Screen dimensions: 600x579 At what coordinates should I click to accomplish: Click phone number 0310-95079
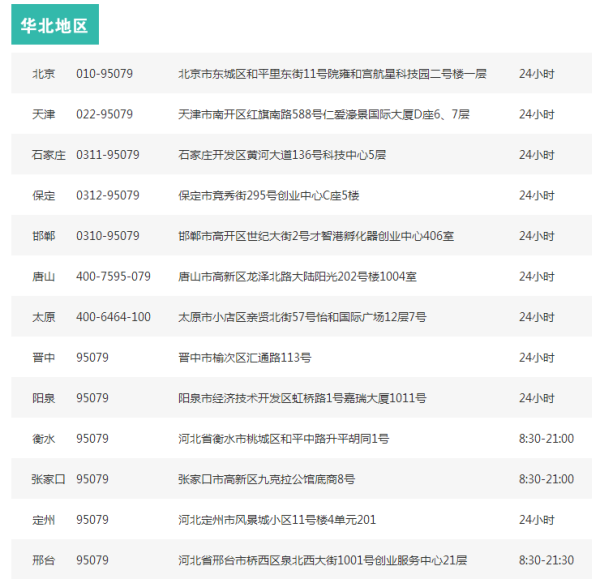tap(108, 236)
